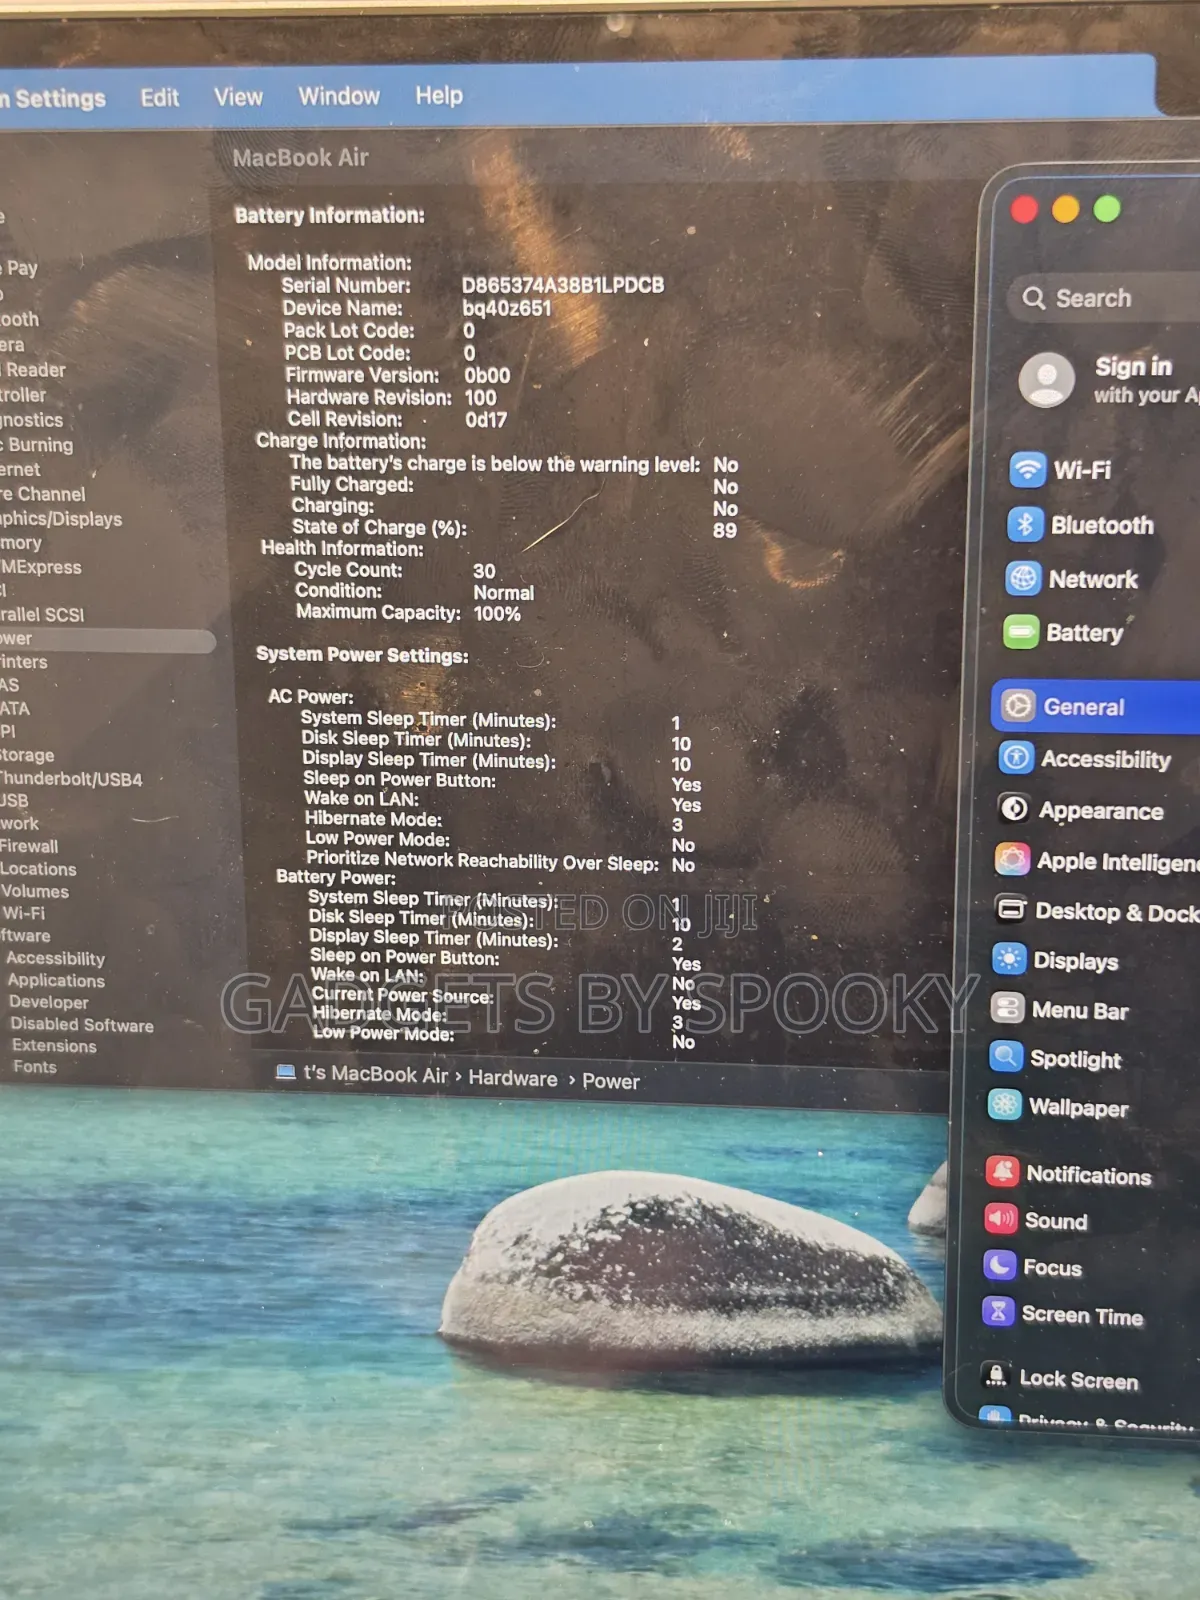This screenshot has height=1600, width=1200.
Task: Open the Network globe icon
Action: tap(1023, 578)
